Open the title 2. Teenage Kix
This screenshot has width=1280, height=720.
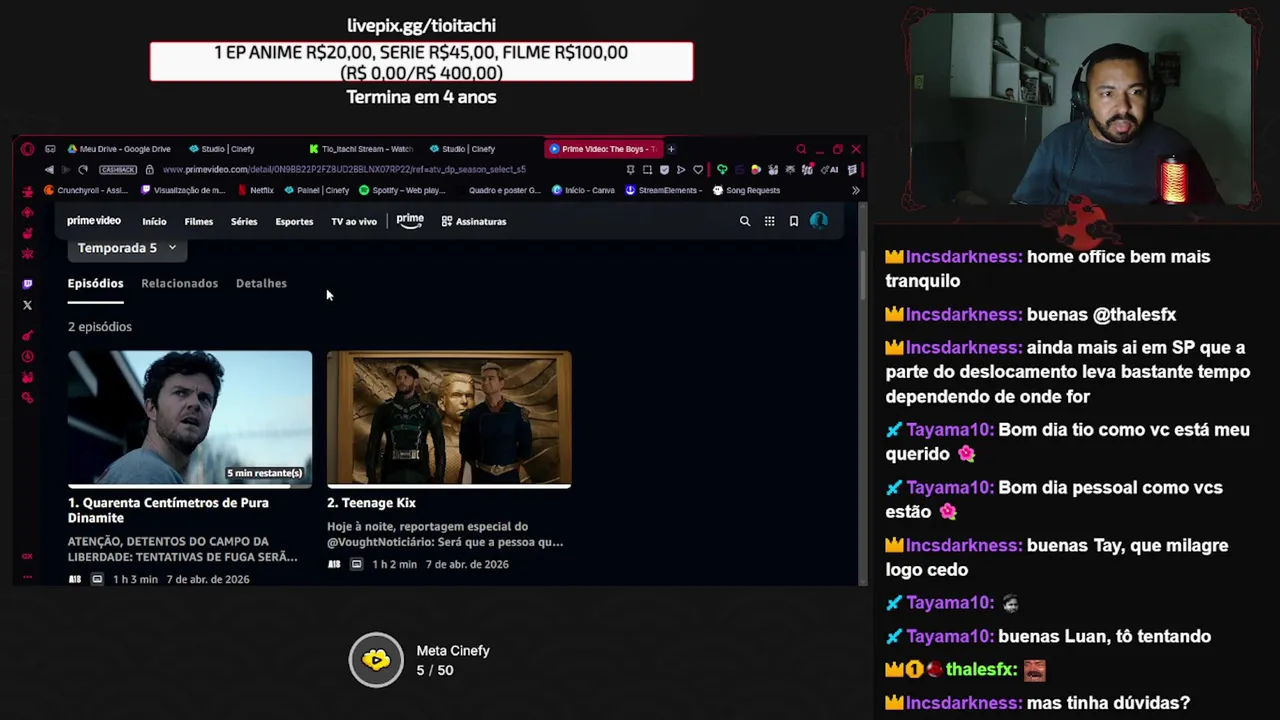[371, 503]
